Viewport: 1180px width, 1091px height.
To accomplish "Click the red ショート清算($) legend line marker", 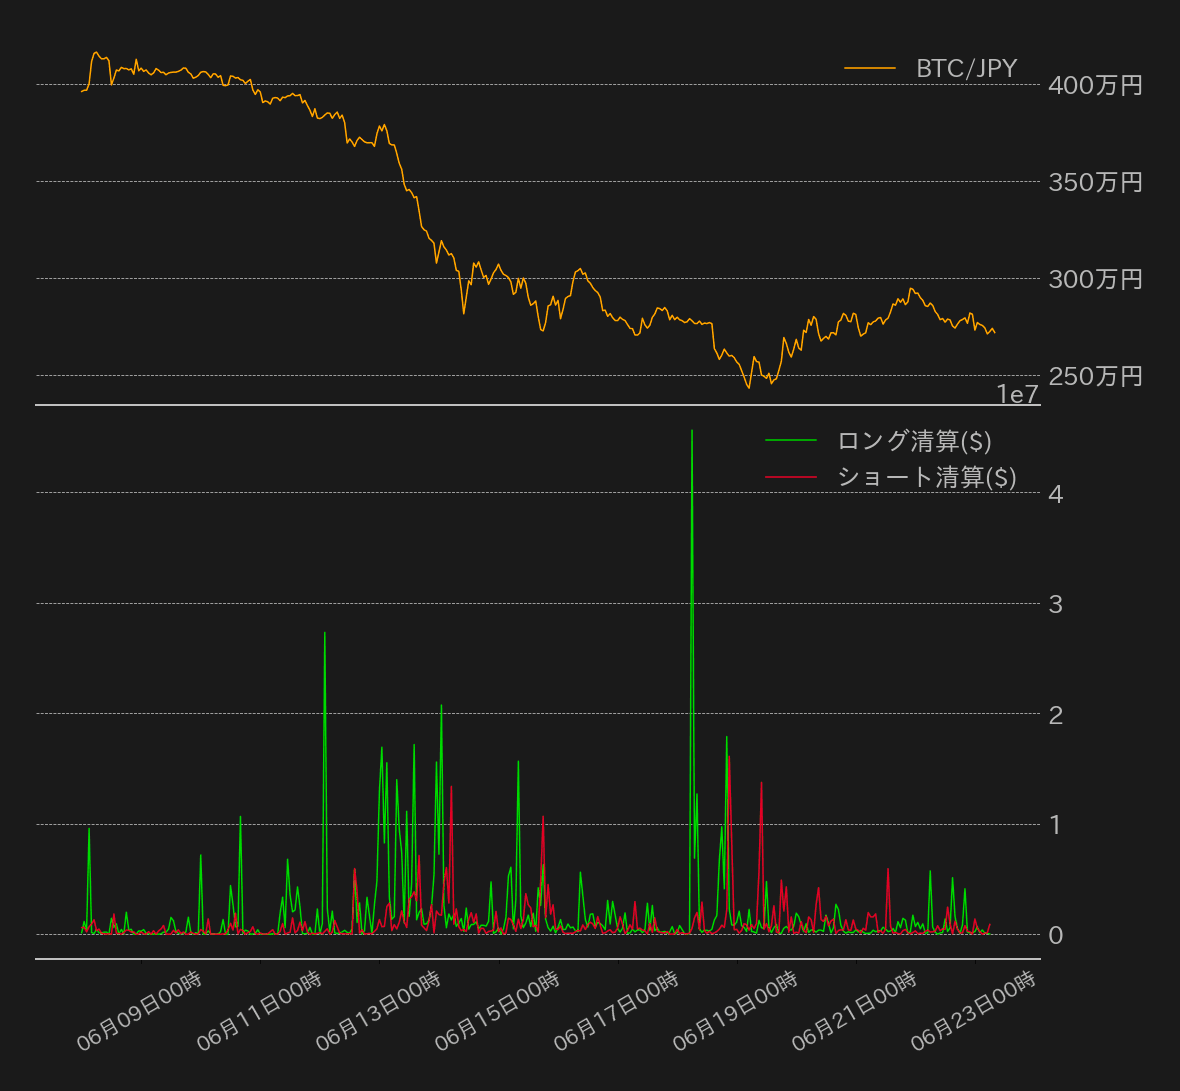I will tap(790, 477).
